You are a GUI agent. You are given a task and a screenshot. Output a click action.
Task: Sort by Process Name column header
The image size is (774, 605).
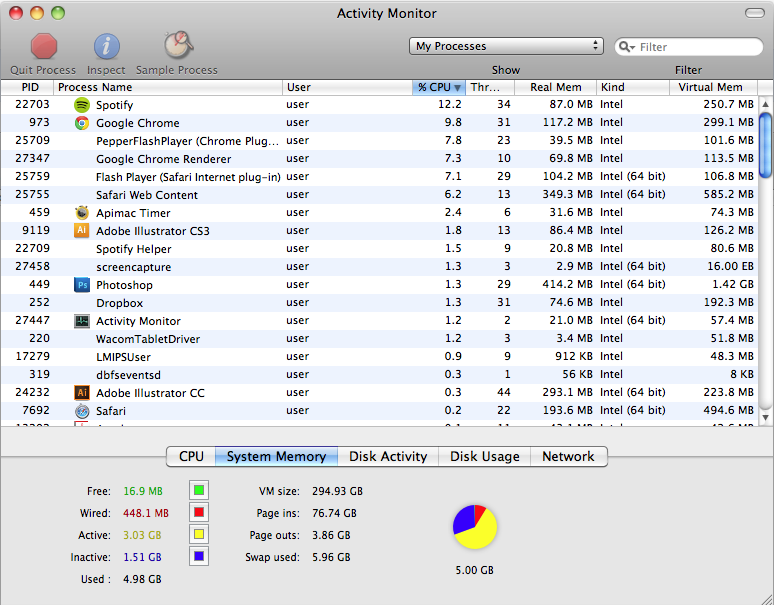point(168,87)
